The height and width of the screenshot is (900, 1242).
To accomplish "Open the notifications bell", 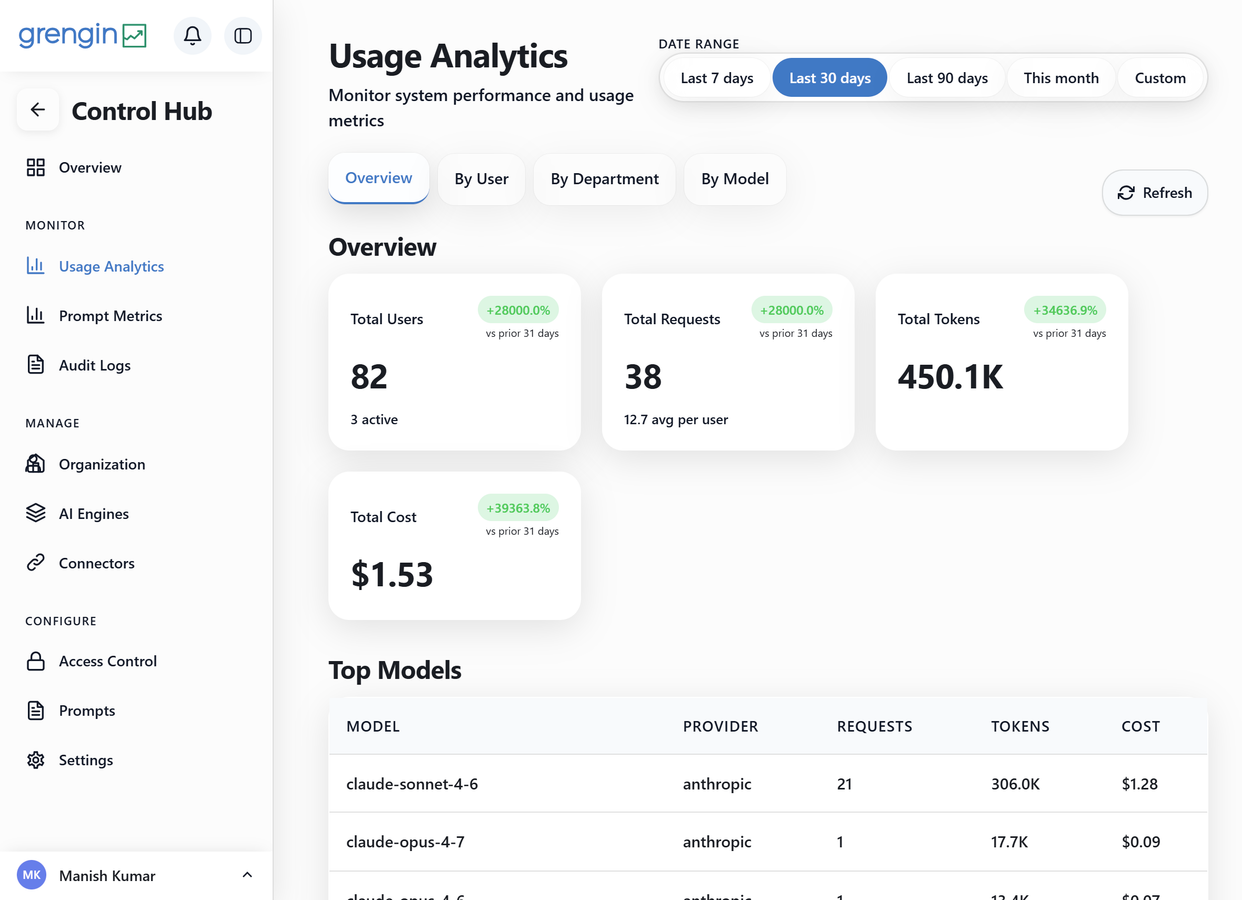I will pyautogui.click(x=193, y=36).
